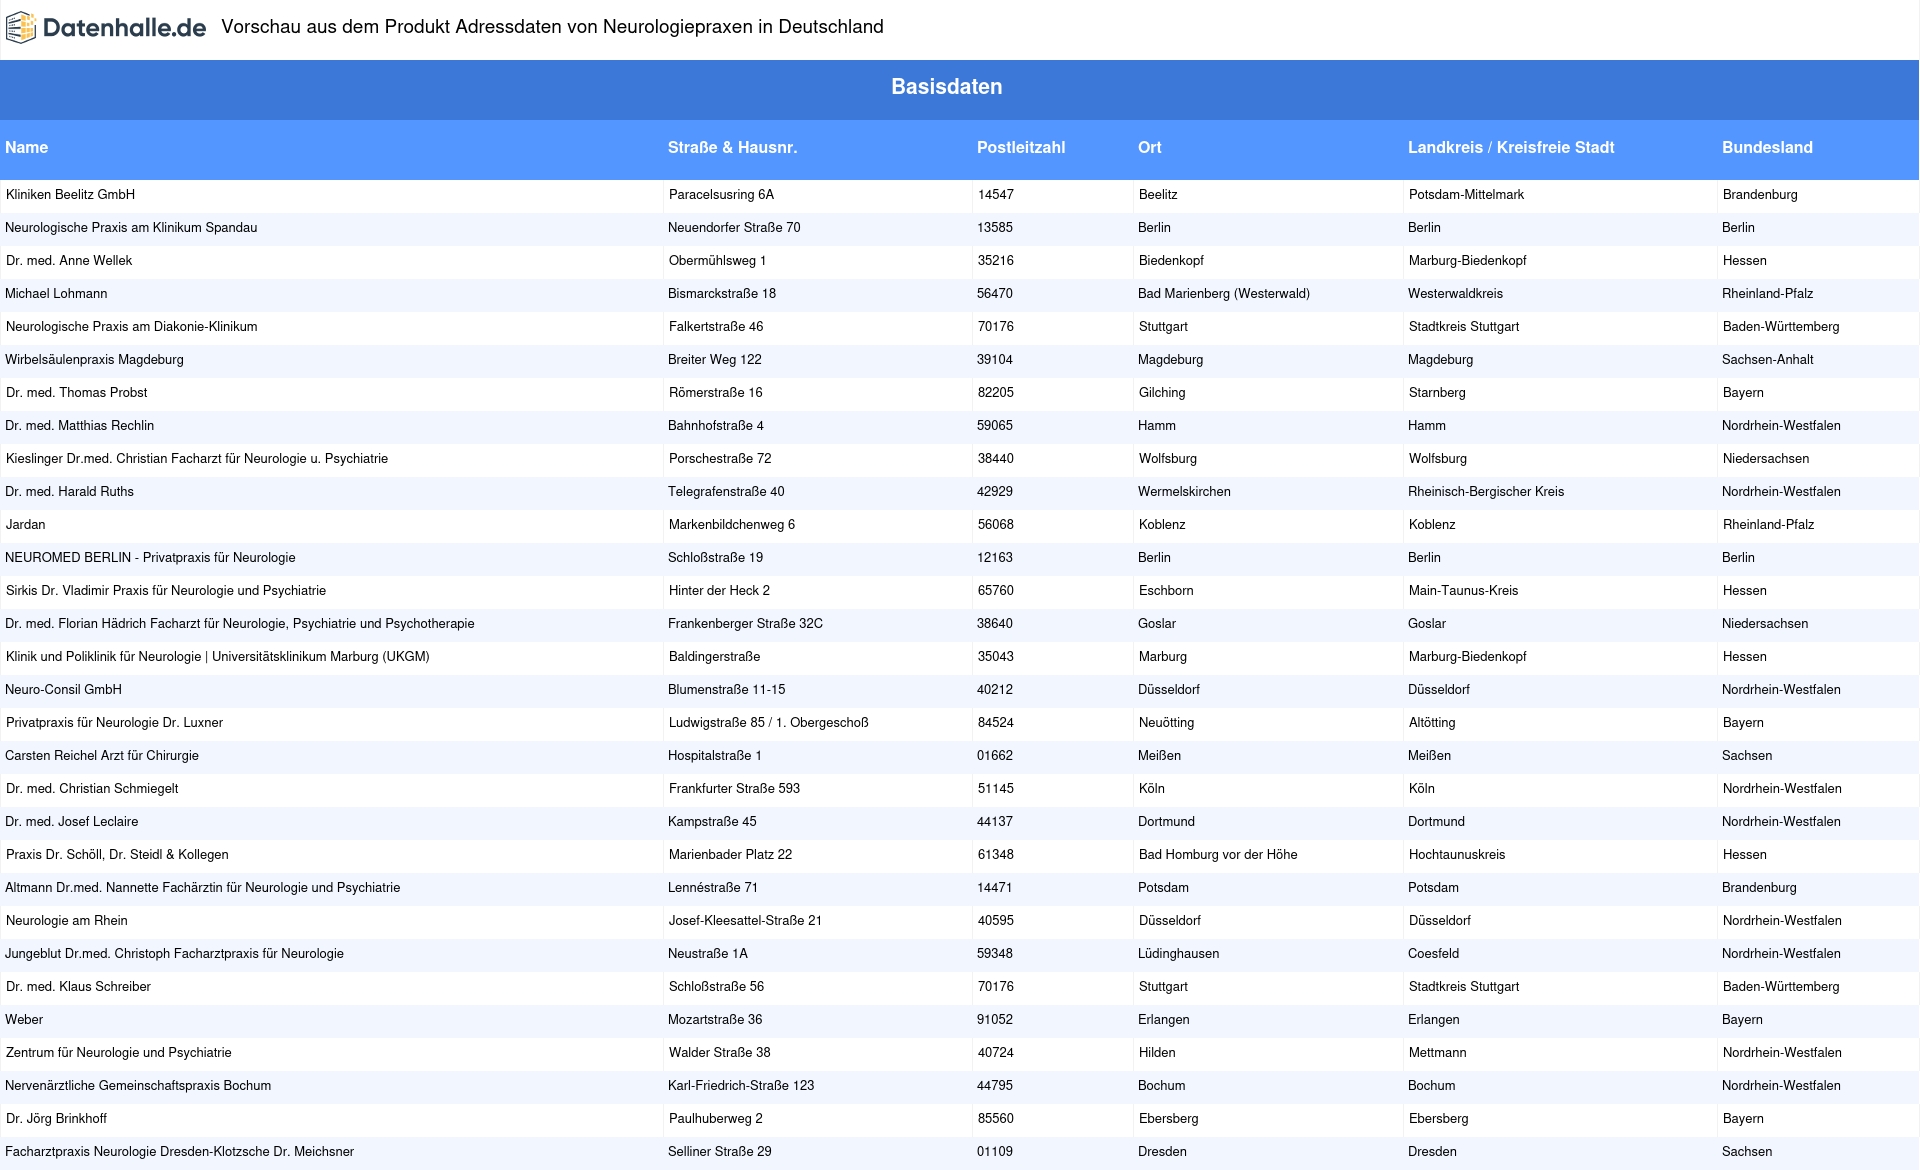Select Altmann Dr.med. Nannette entry
Viewport: 1920px width, 1170px height.
pos(203,888)
